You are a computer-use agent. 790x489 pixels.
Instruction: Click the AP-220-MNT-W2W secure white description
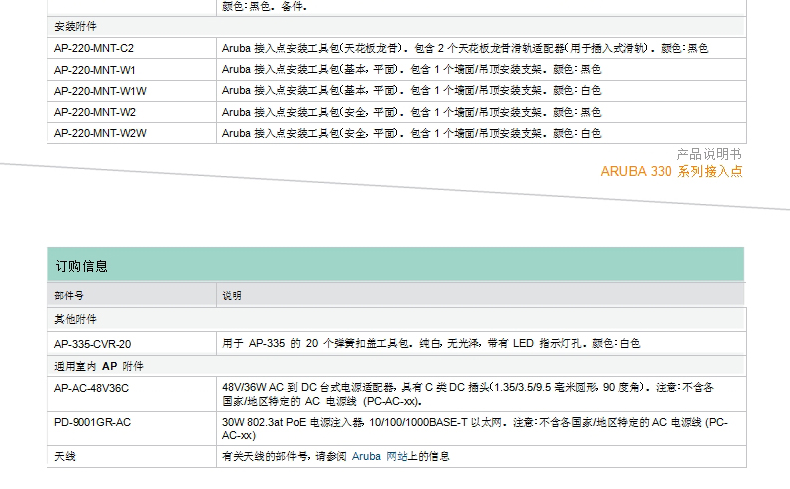pyautogui.click(x=411, y=133)
